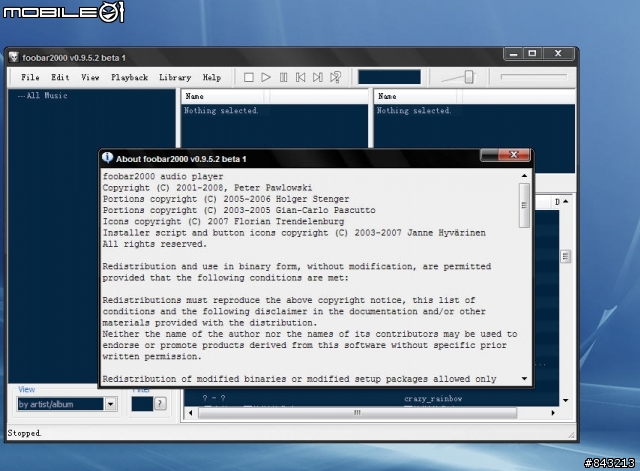Click the Stop playback button

pyautogui.click(x=249, y=77)
